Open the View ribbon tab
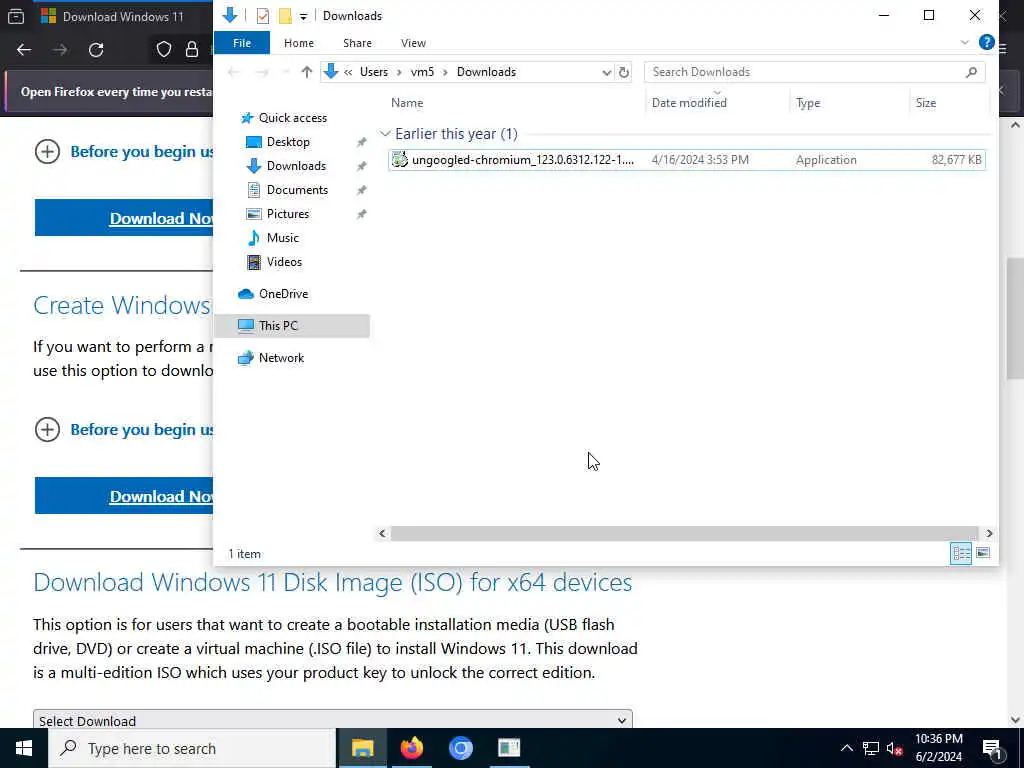The image size is (1024, 768). coord(413,43)
